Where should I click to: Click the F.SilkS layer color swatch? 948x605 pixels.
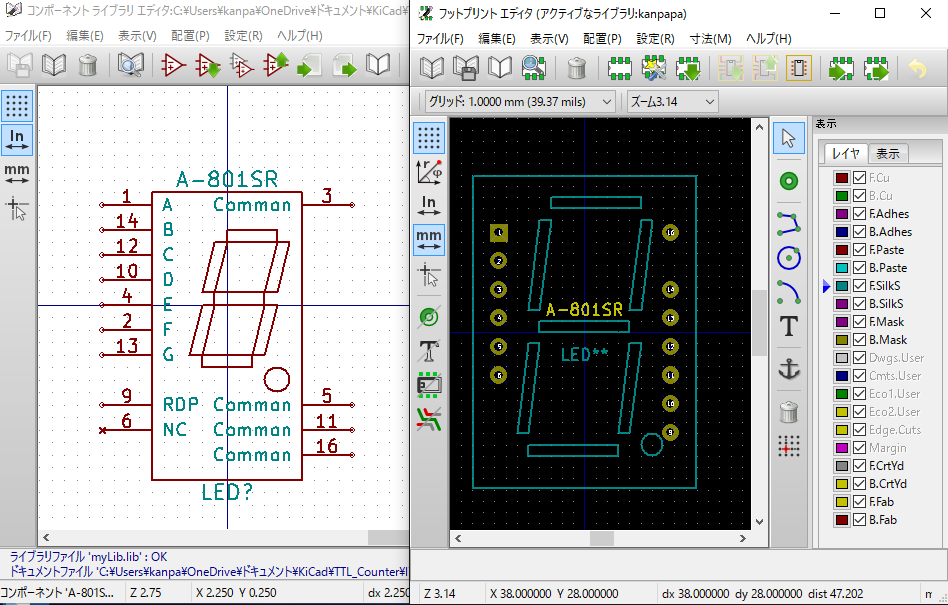(x=844, y=285)
